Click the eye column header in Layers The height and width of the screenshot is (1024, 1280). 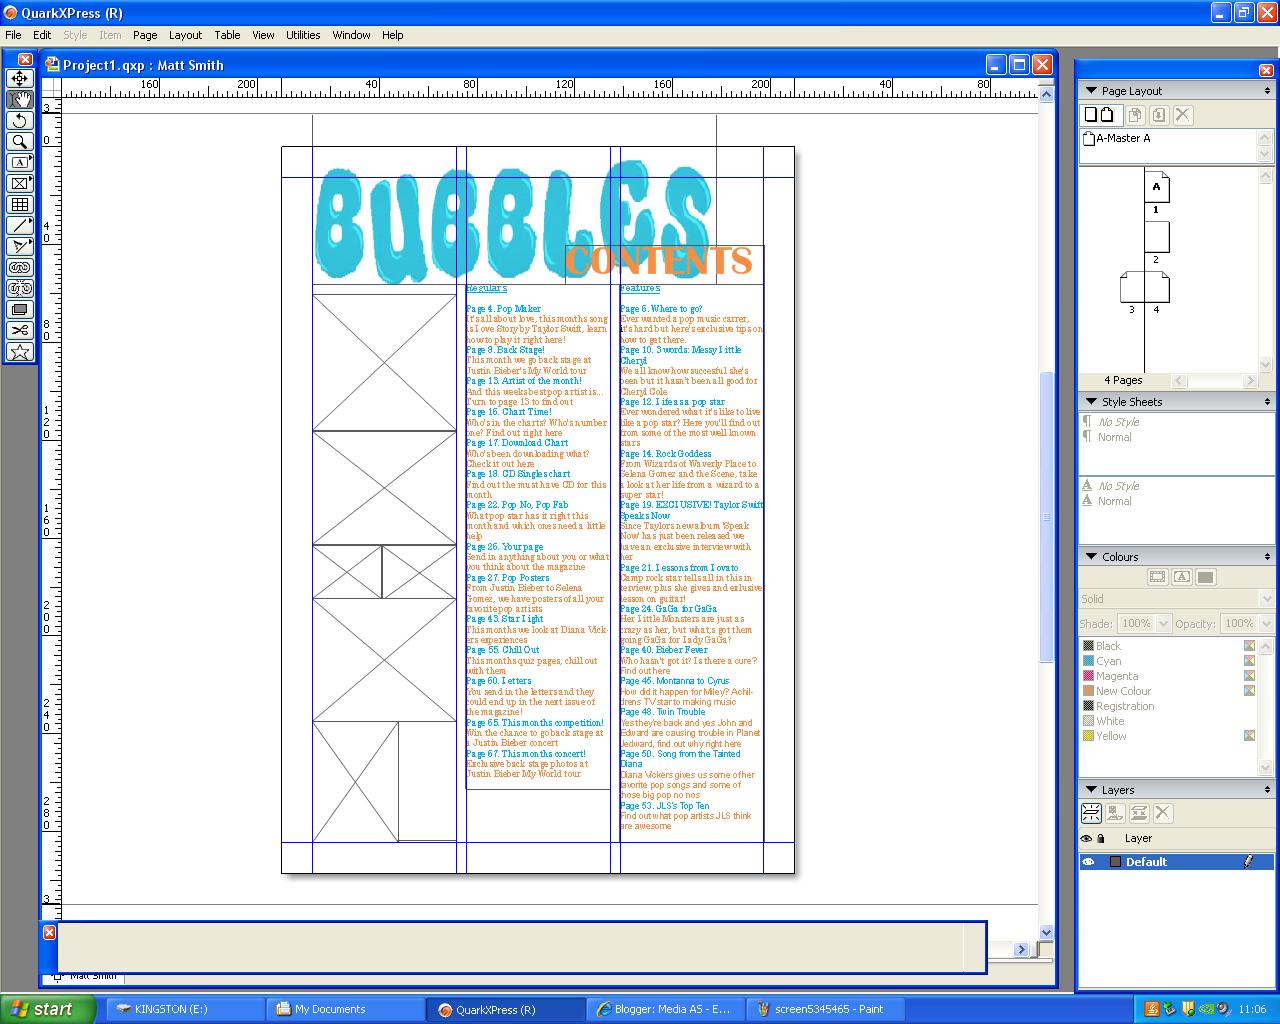click(x=1087, y=839)
